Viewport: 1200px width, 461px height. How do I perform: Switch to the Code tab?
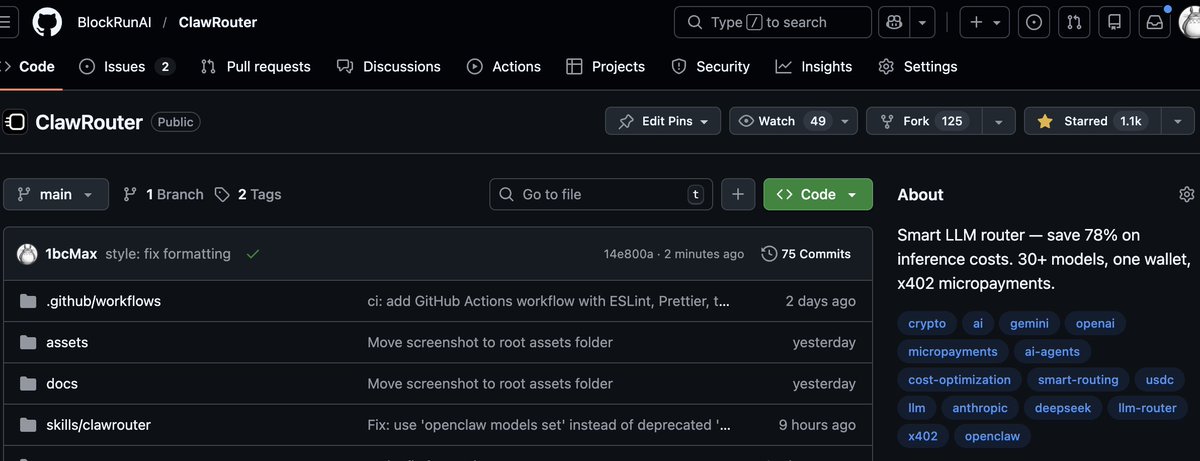point(30,66)
